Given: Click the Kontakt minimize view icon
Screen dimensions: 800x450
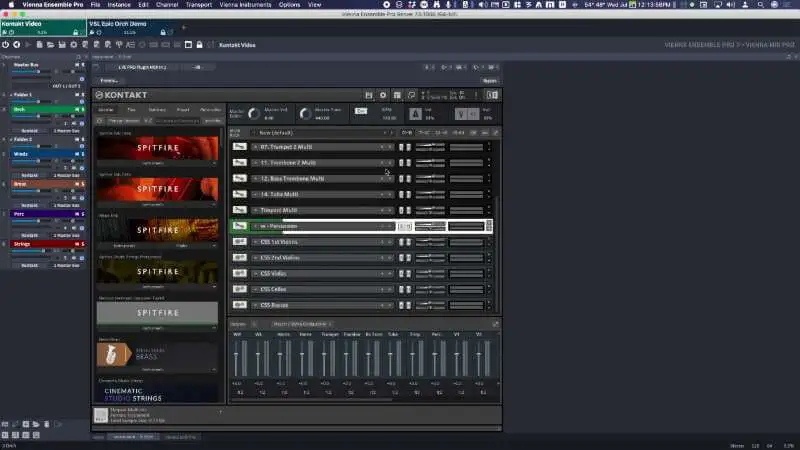Looking at the screenshot, I should coord(411,95).
